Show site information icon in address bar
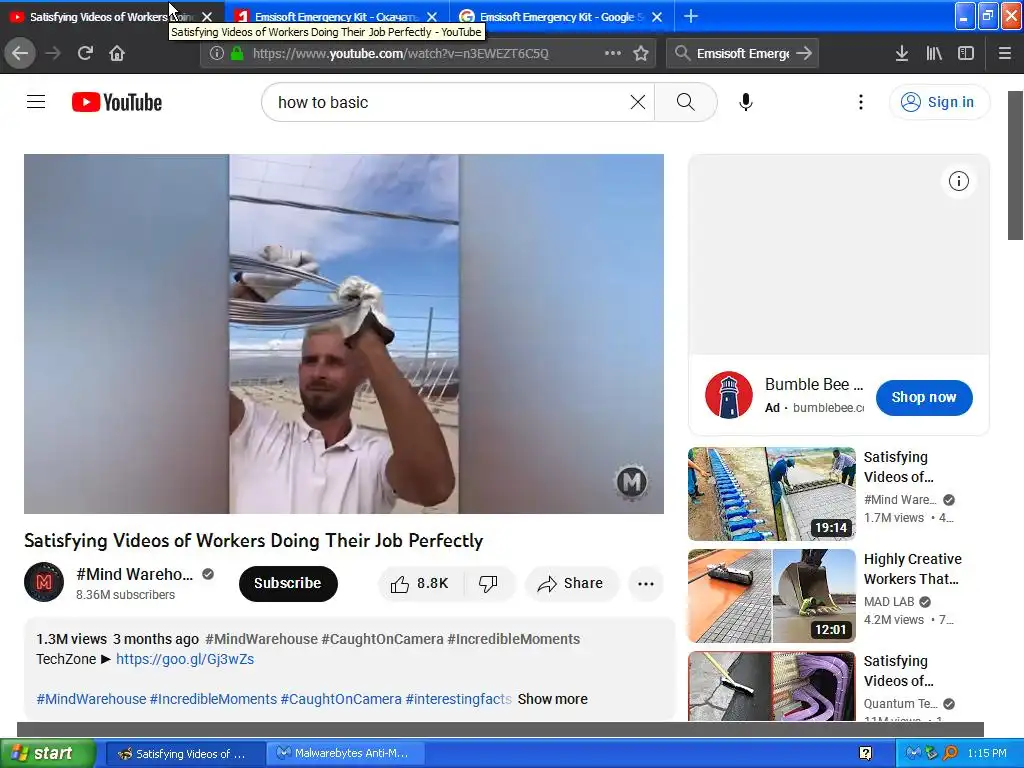 tap(217, 54)
